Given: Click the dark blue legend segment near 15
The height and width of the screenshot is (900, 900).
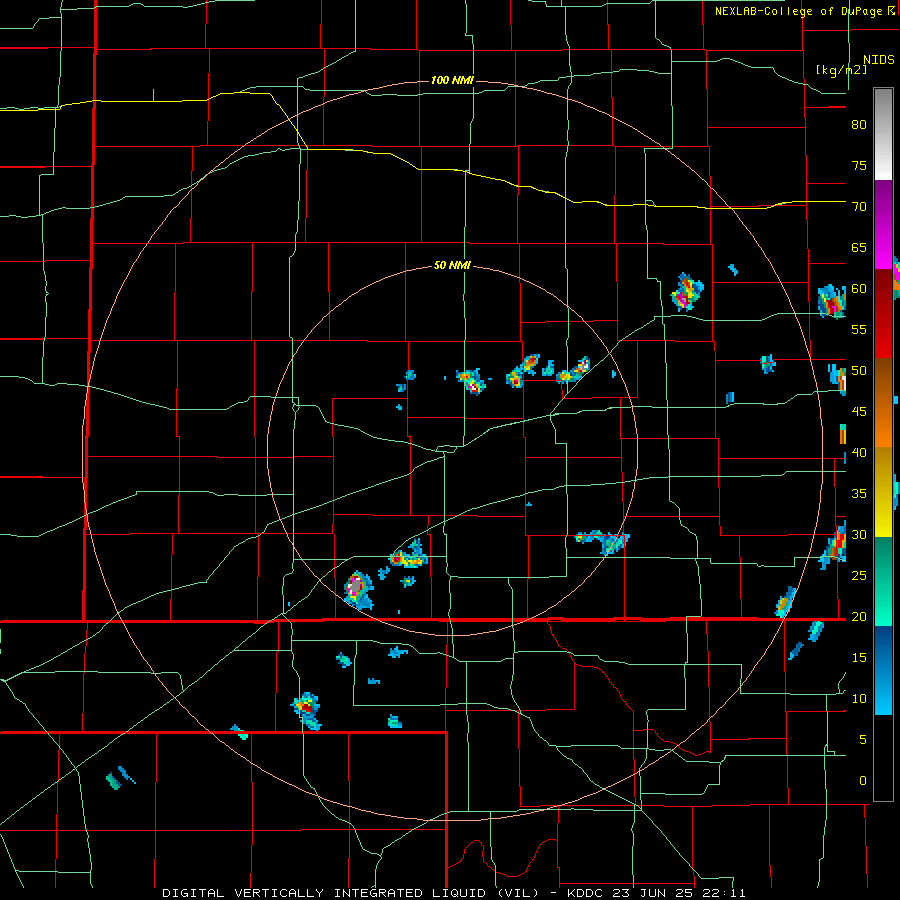Looking at the screenshot, I should coord(883,647).
